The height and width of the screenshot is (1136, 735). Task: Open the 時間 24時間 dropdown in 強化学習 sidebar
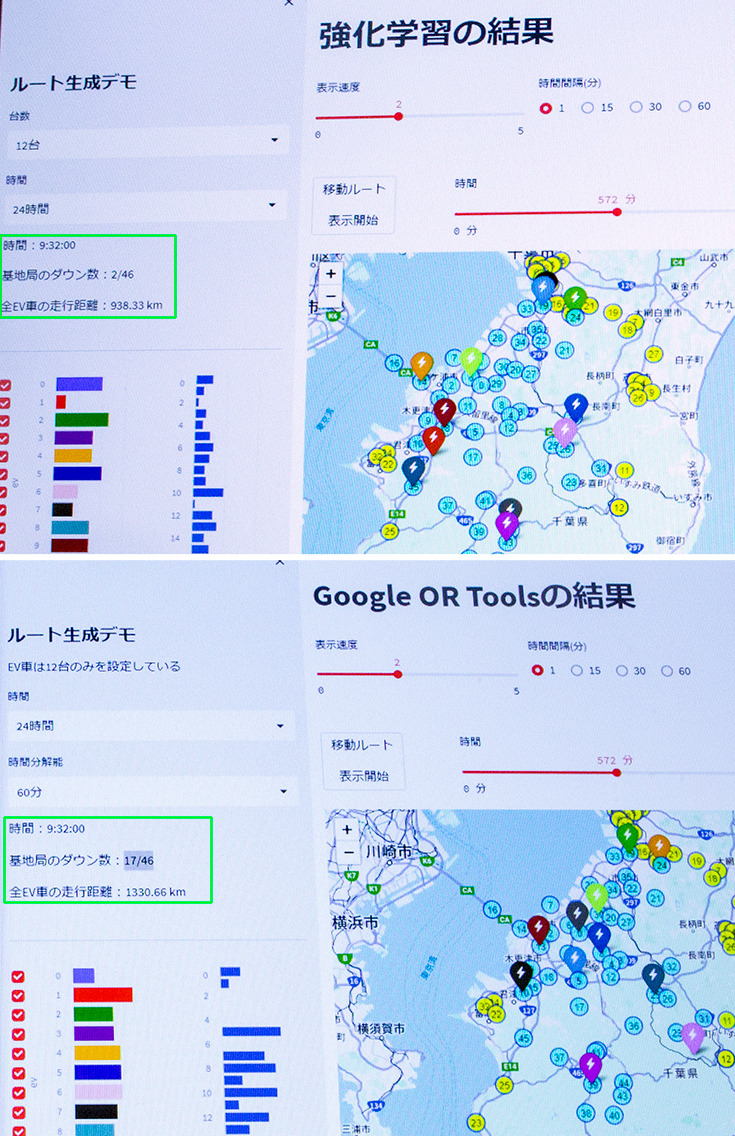(x=147, y=209)
